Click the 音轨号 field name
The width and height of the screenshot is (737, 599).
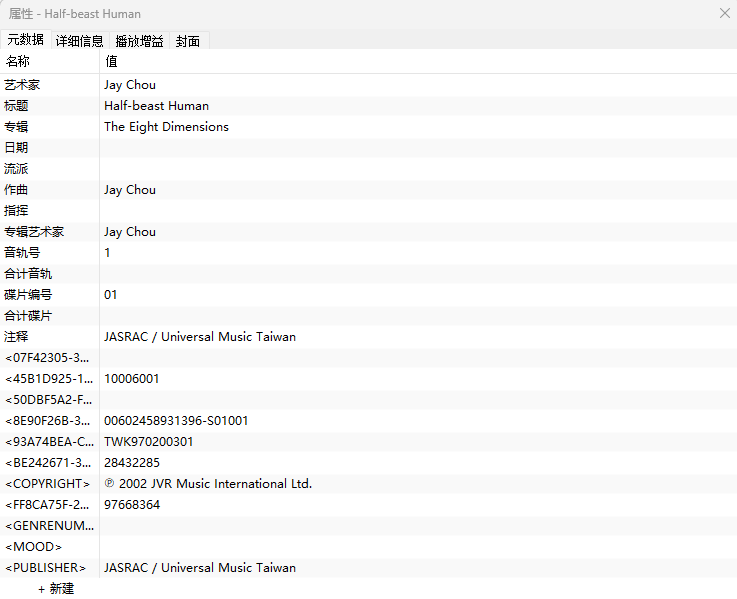22,253
